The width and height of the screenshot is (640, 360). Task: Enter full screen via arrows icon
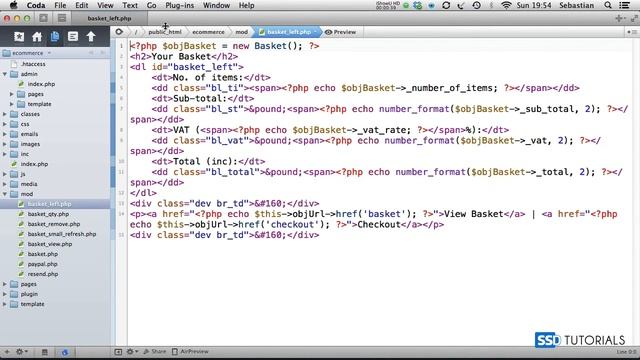[634, 18]
